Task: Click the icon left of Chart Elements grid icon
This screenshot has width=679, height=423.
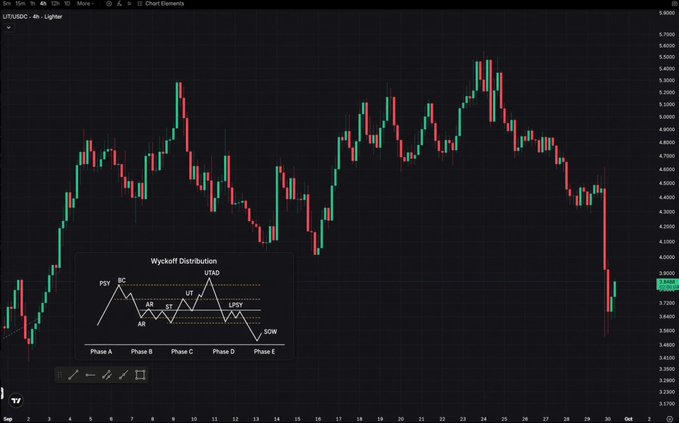Action: tap(129, 3)
